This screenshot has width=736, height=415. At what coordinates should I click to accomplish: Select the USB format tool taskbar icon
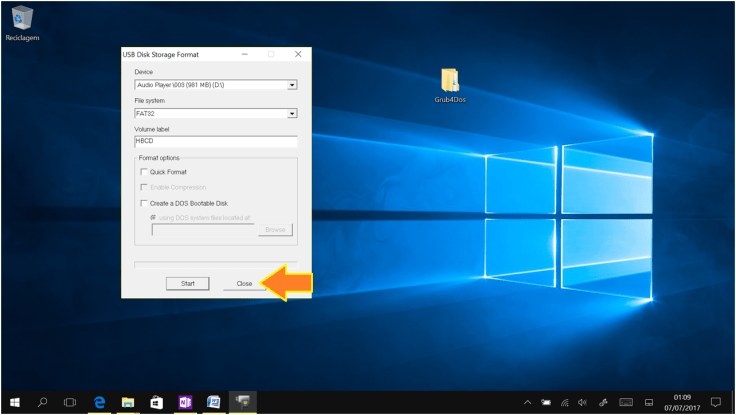(x=242, y=402)
